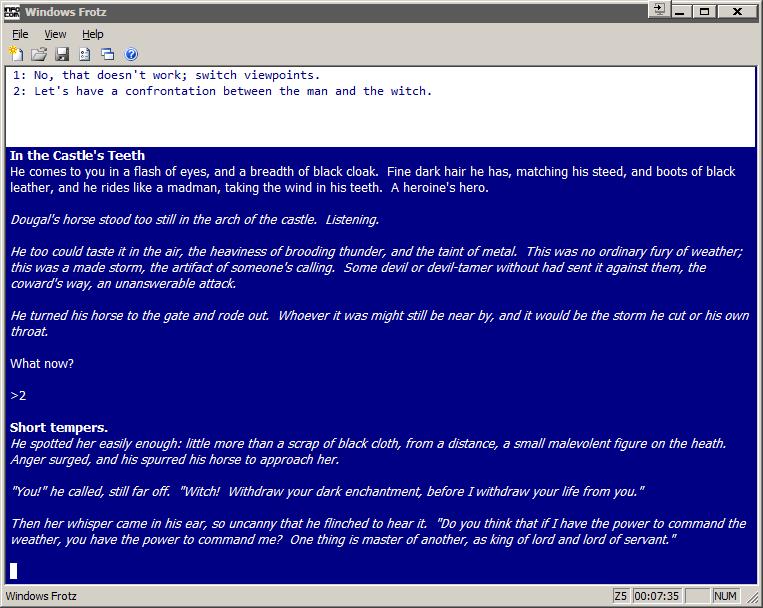Image resolution: width=763 pixels, height=608 pixels.
Task: Click the Z5 status bar indicator
Action: click(620, 596)
